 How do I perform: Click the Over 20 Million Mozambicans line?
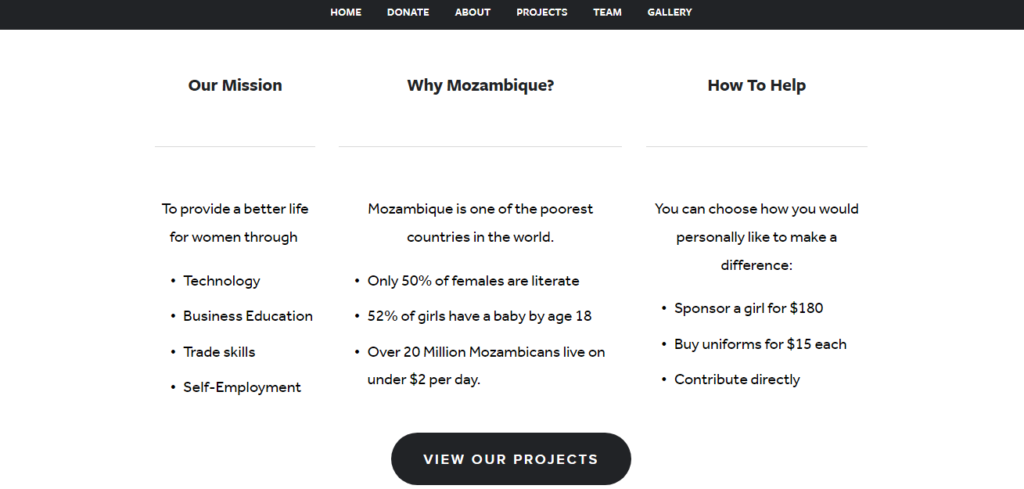coord(487,352)
